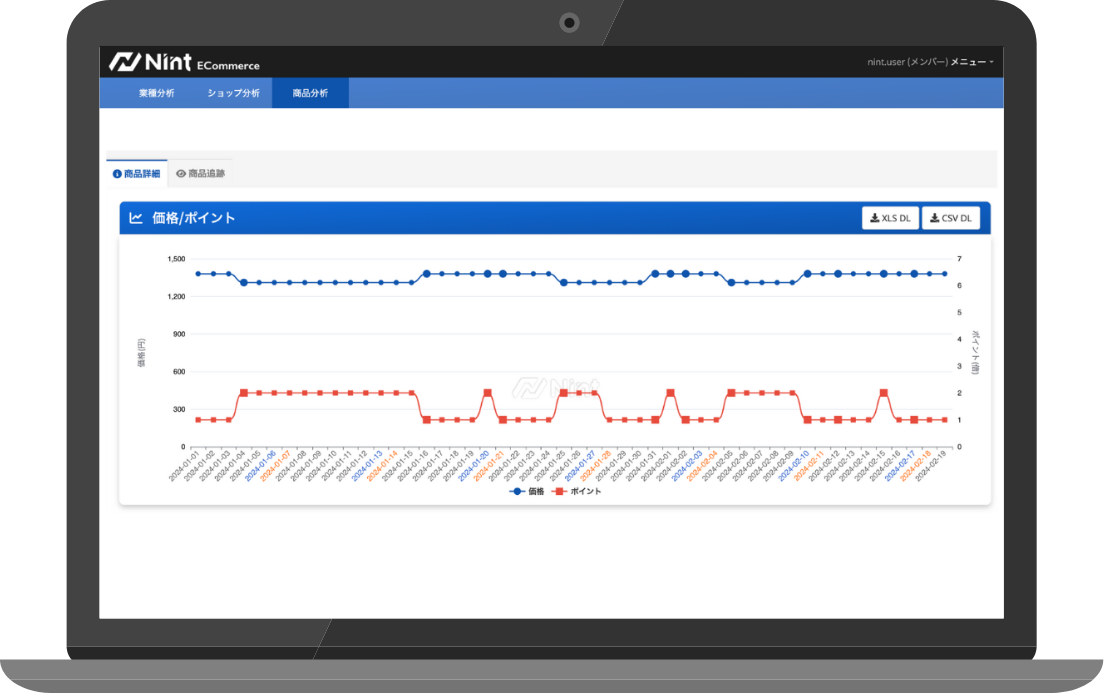1104x693 pixels.
Task: Click the price data point for 2024-01-04
Action: click(243, 282)
